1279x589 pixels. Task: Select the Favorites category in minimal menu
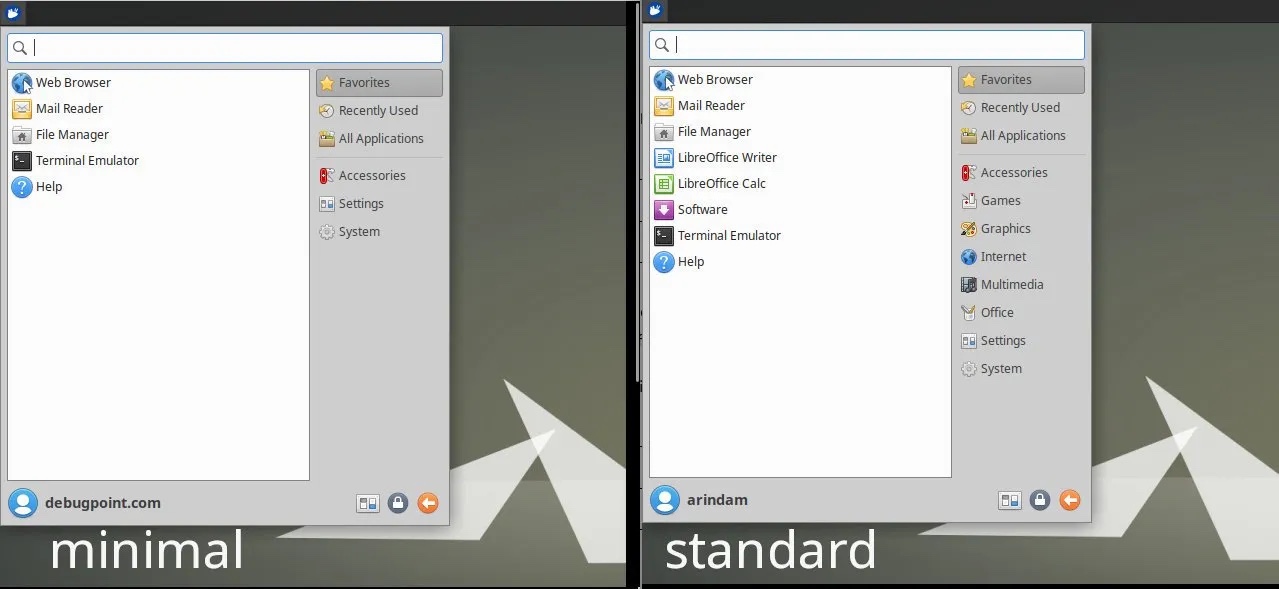click(365, 82)
